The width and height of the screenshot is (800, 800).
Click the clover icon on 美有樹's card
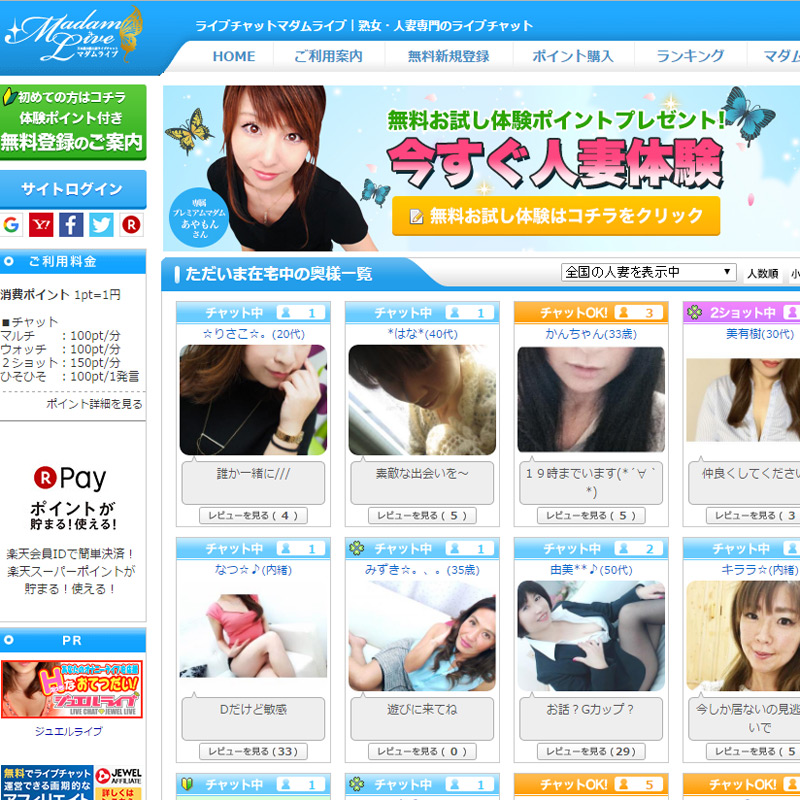click(694, 312)
